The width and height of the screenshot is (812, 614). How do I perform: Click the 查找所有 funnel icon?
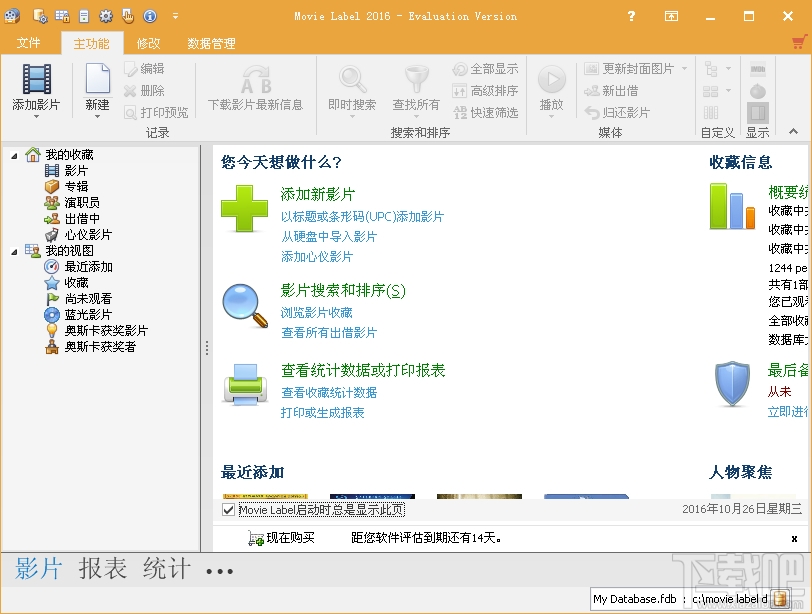point(416,79)
